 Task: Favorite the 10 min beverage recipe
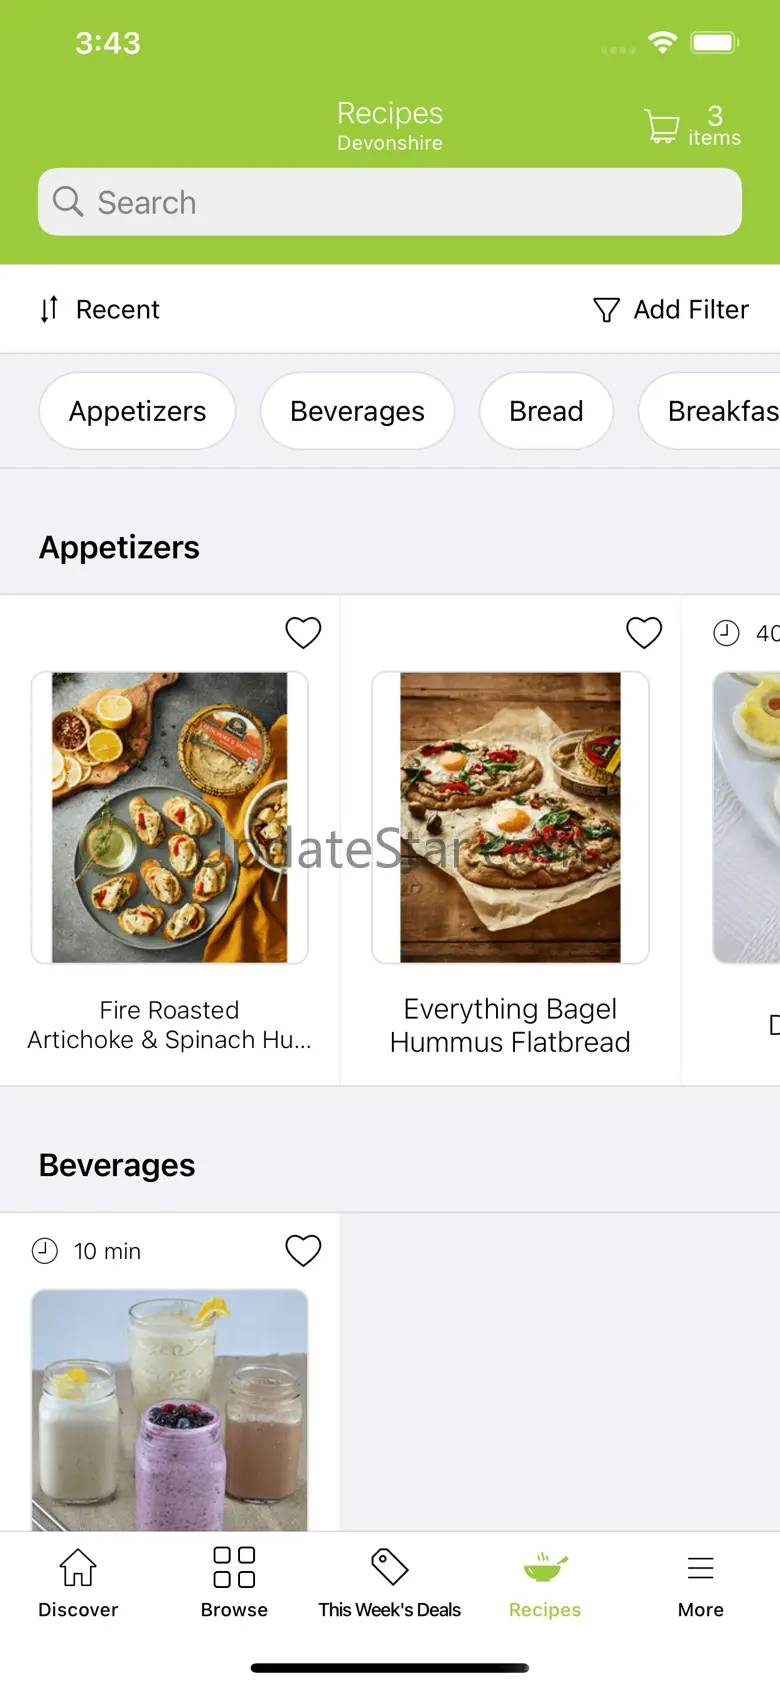[303, 1250]
